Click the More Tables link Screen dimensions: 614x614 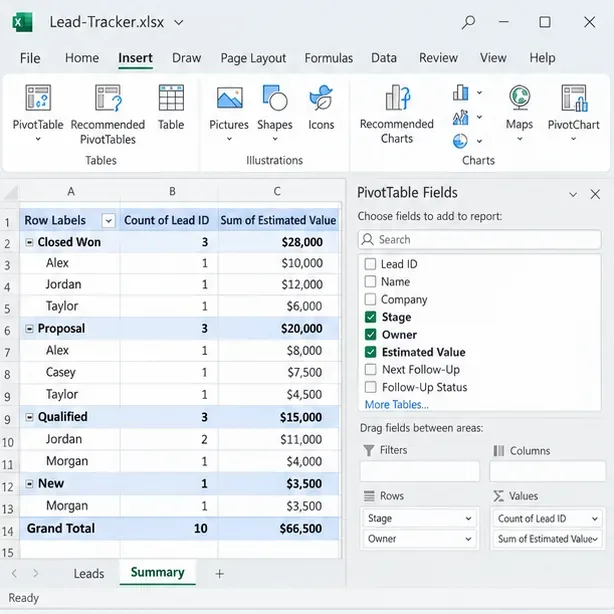click(397, 405)
